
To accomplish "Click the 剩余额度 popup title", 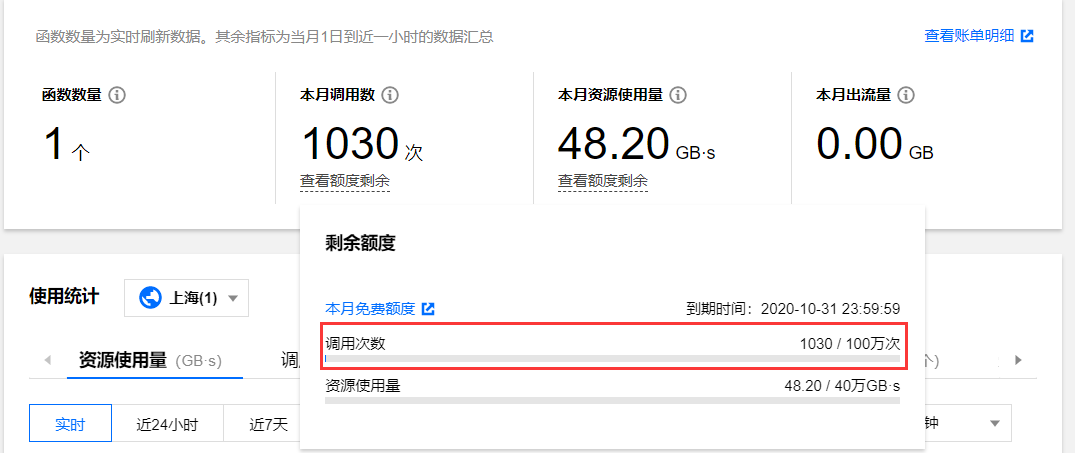I will (360, 243).
